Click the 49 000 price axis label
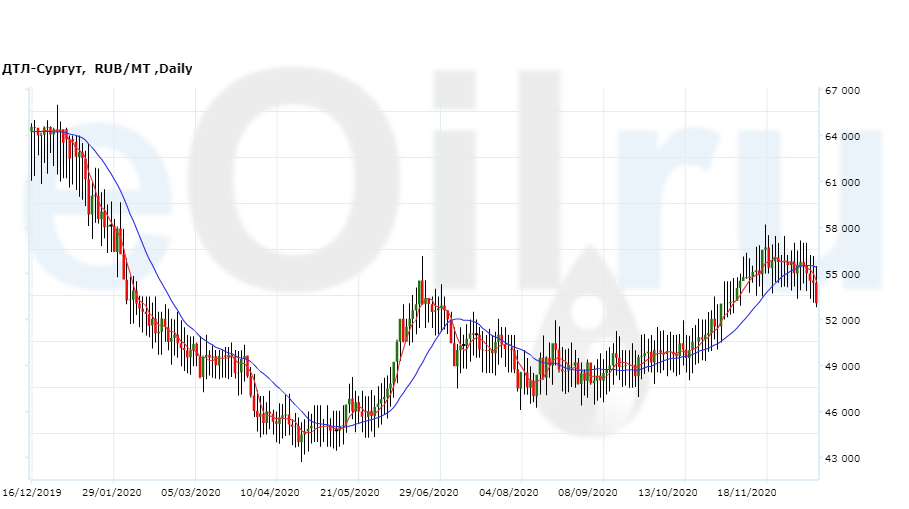Image resolution: width=909 pixels, height=509 pixels. [x=842, y=367]
